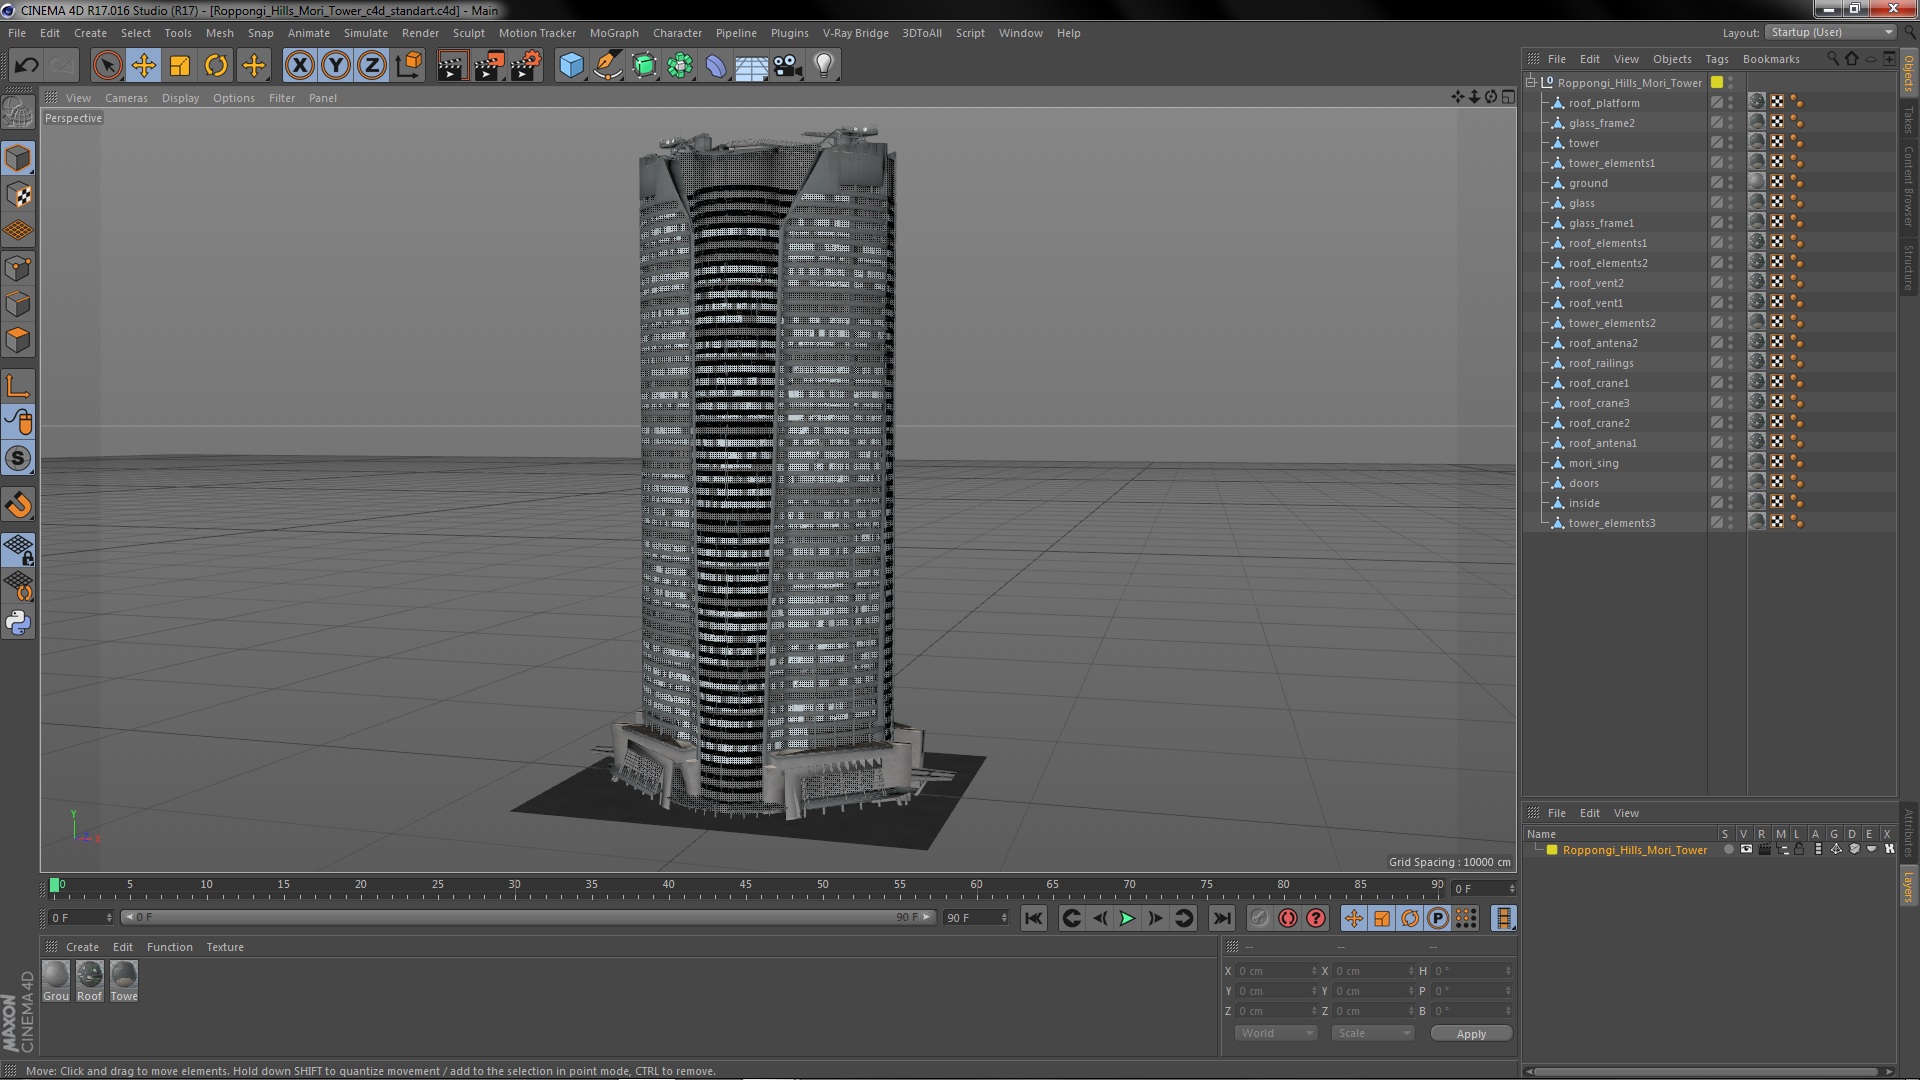Viewport: 1920px width, 1080px height.
Task: Click the coordinate system icon
Action: (409, 66)
